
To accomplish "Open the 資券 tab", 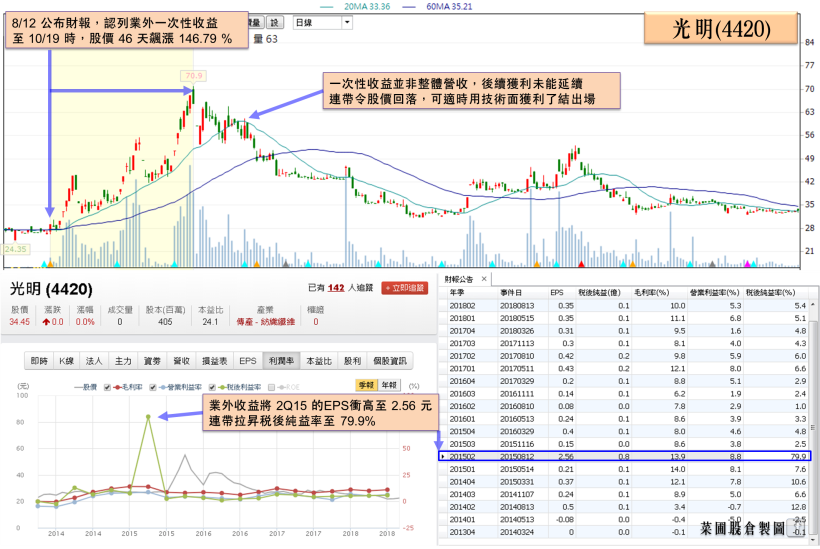I will pyautogui.click(x=152, y=361).
